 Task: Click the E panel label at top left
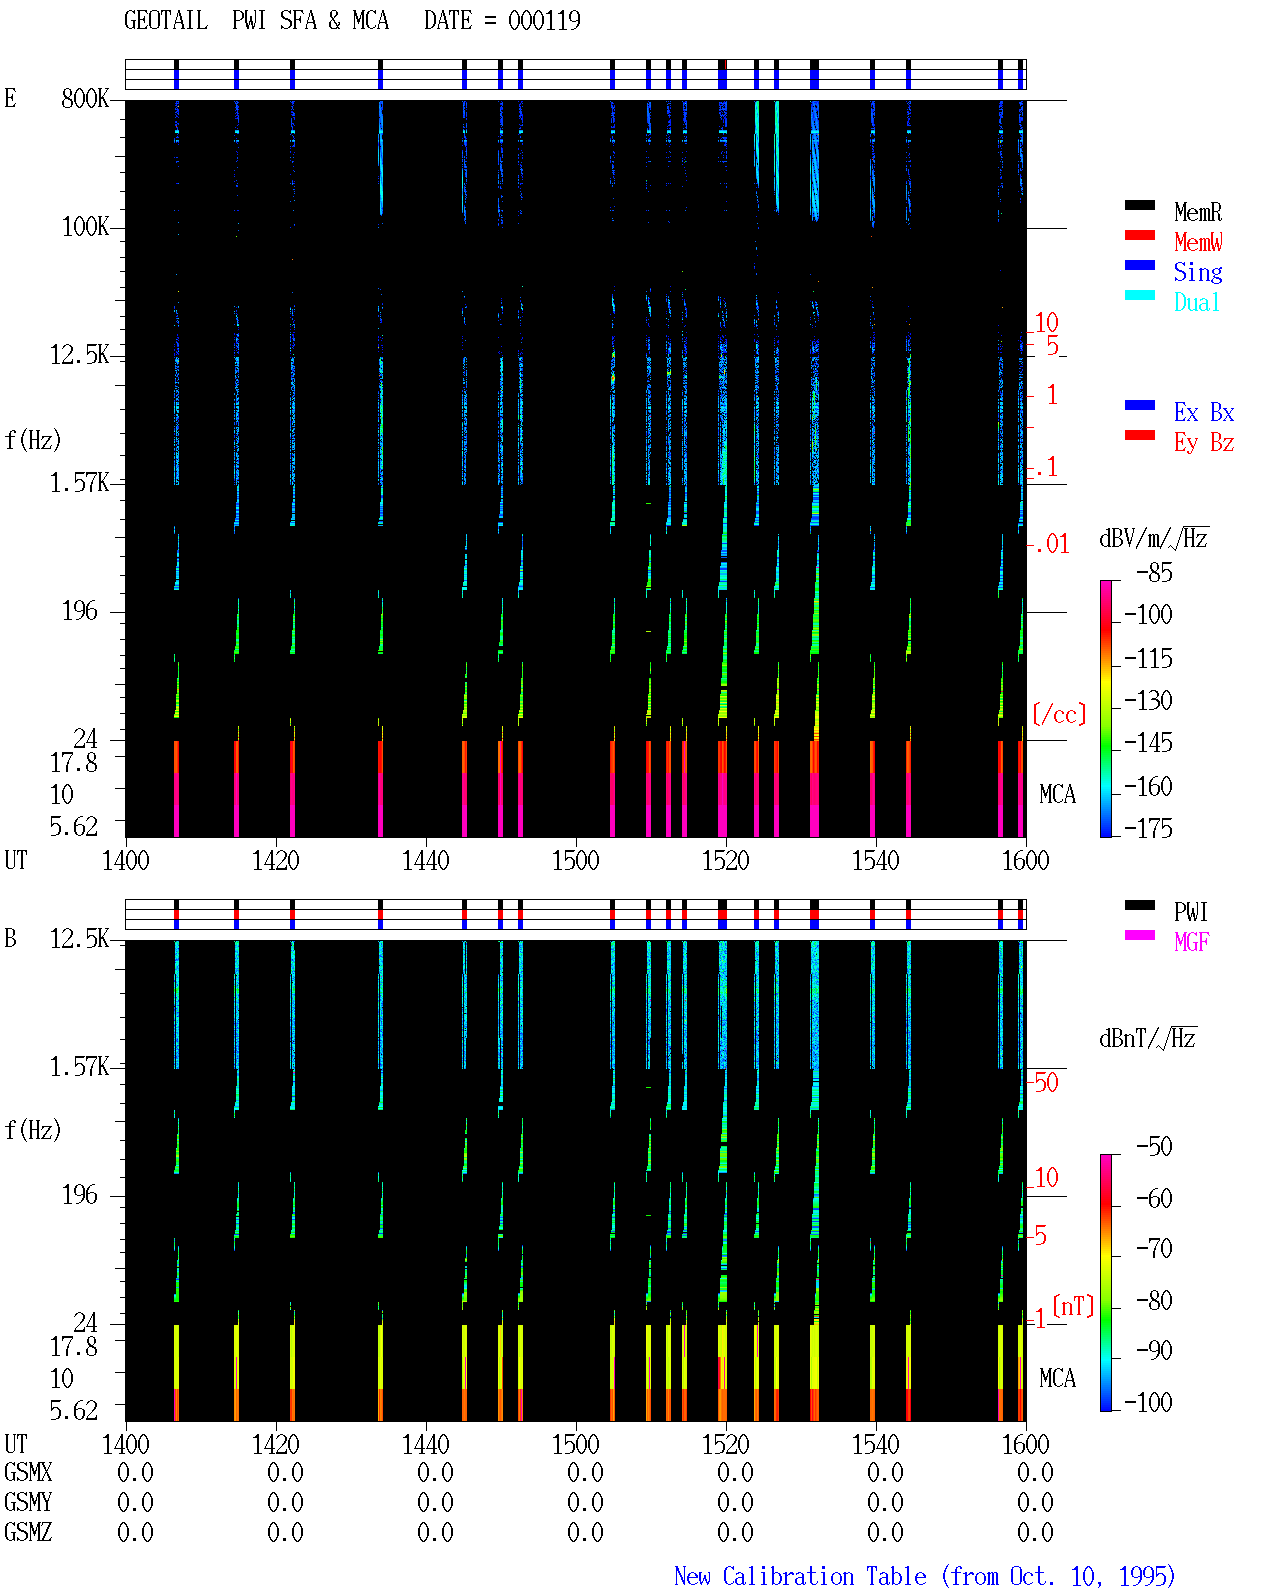[10, 98]
